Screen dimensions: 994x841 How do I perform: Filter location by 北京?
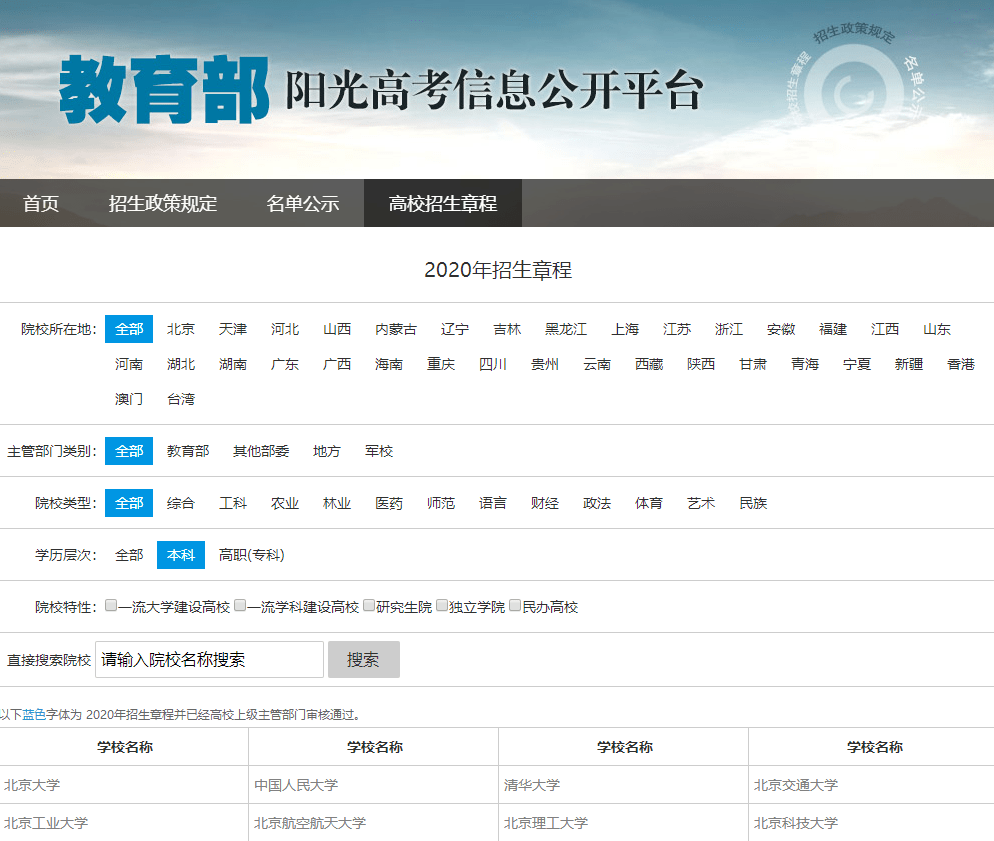tap(181, 329)
